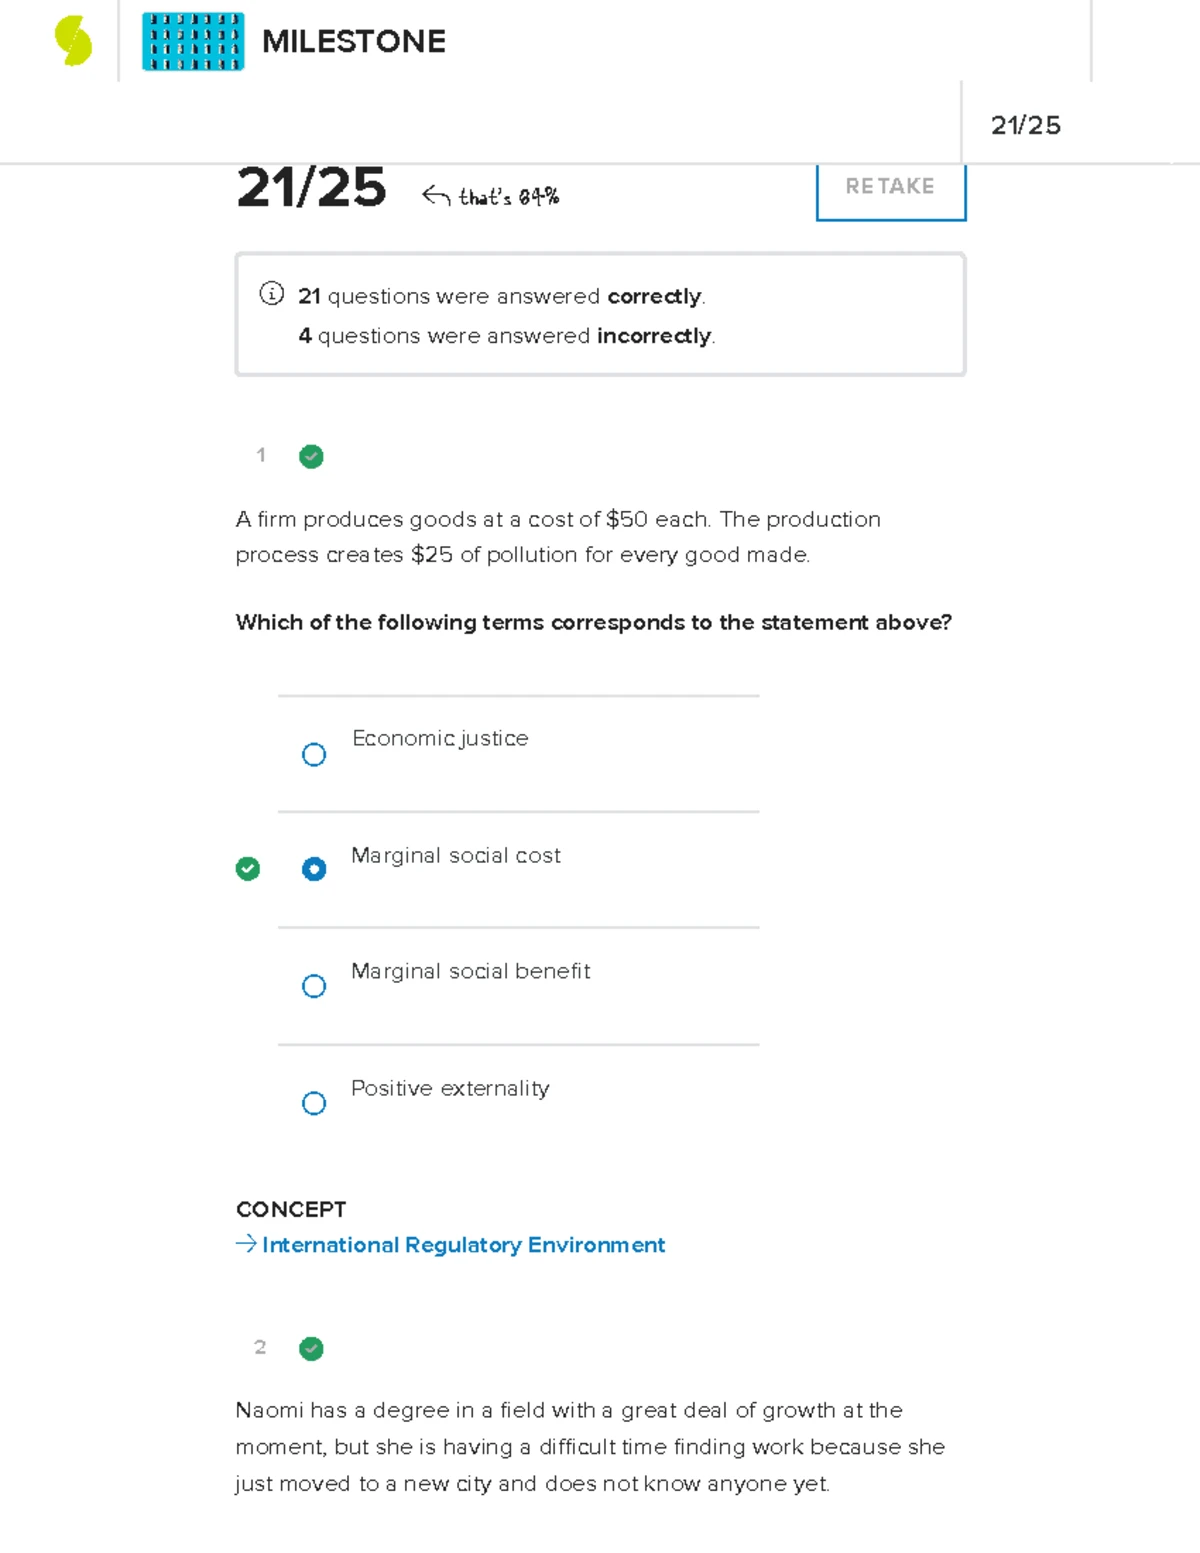The height and width of the screenshot is (1553, 1200).
Task: Select the Marginal social cost radio option
Action: 314,869
